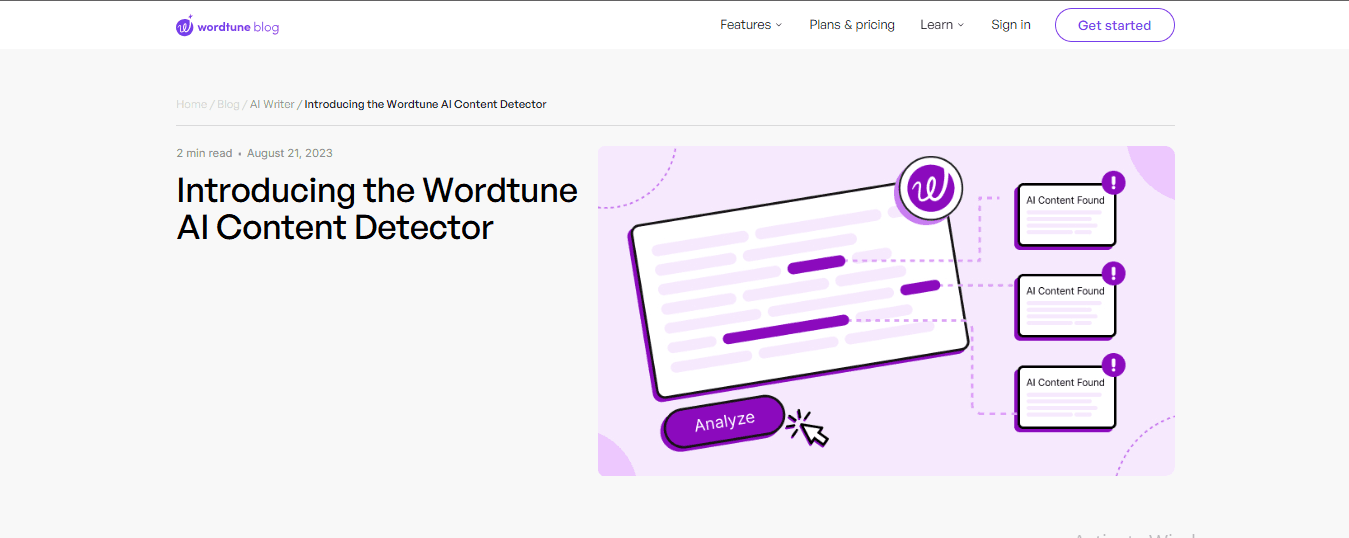Expand the Learn dropdown menu

[942, 25]
